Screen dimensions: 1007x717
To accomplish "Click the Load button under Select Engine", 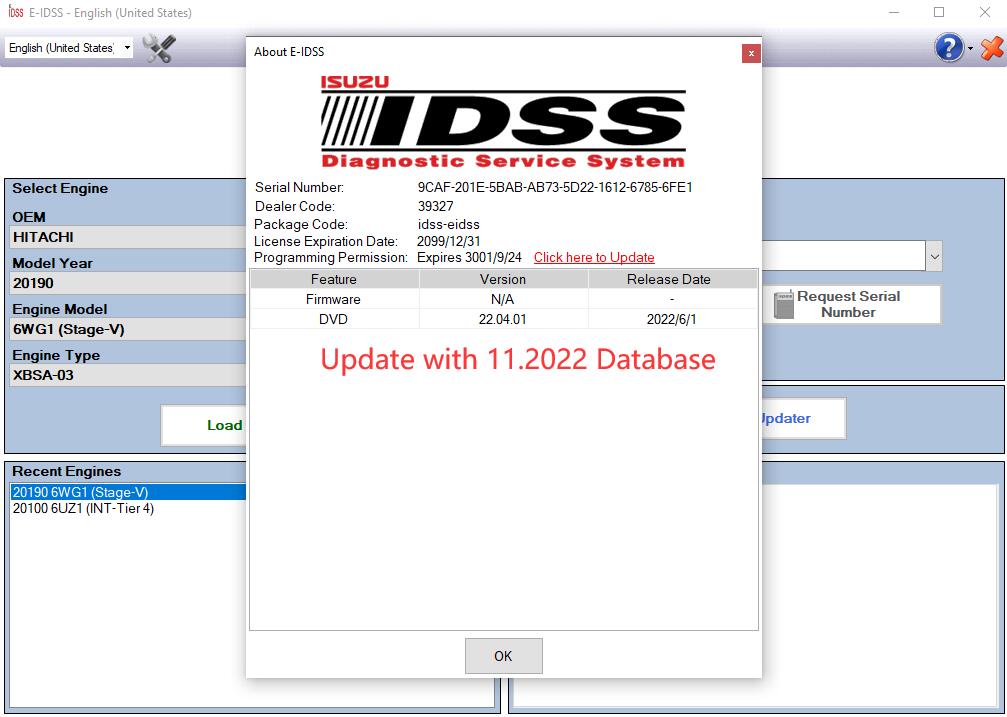I will (x=203, y=425).
